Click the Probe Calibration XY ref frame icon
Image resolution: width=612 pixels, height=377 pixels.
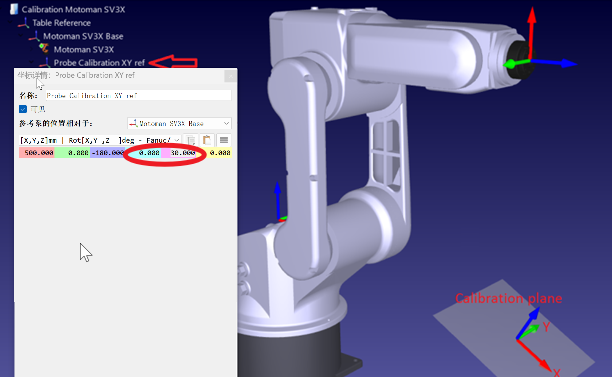pos(45,62)
